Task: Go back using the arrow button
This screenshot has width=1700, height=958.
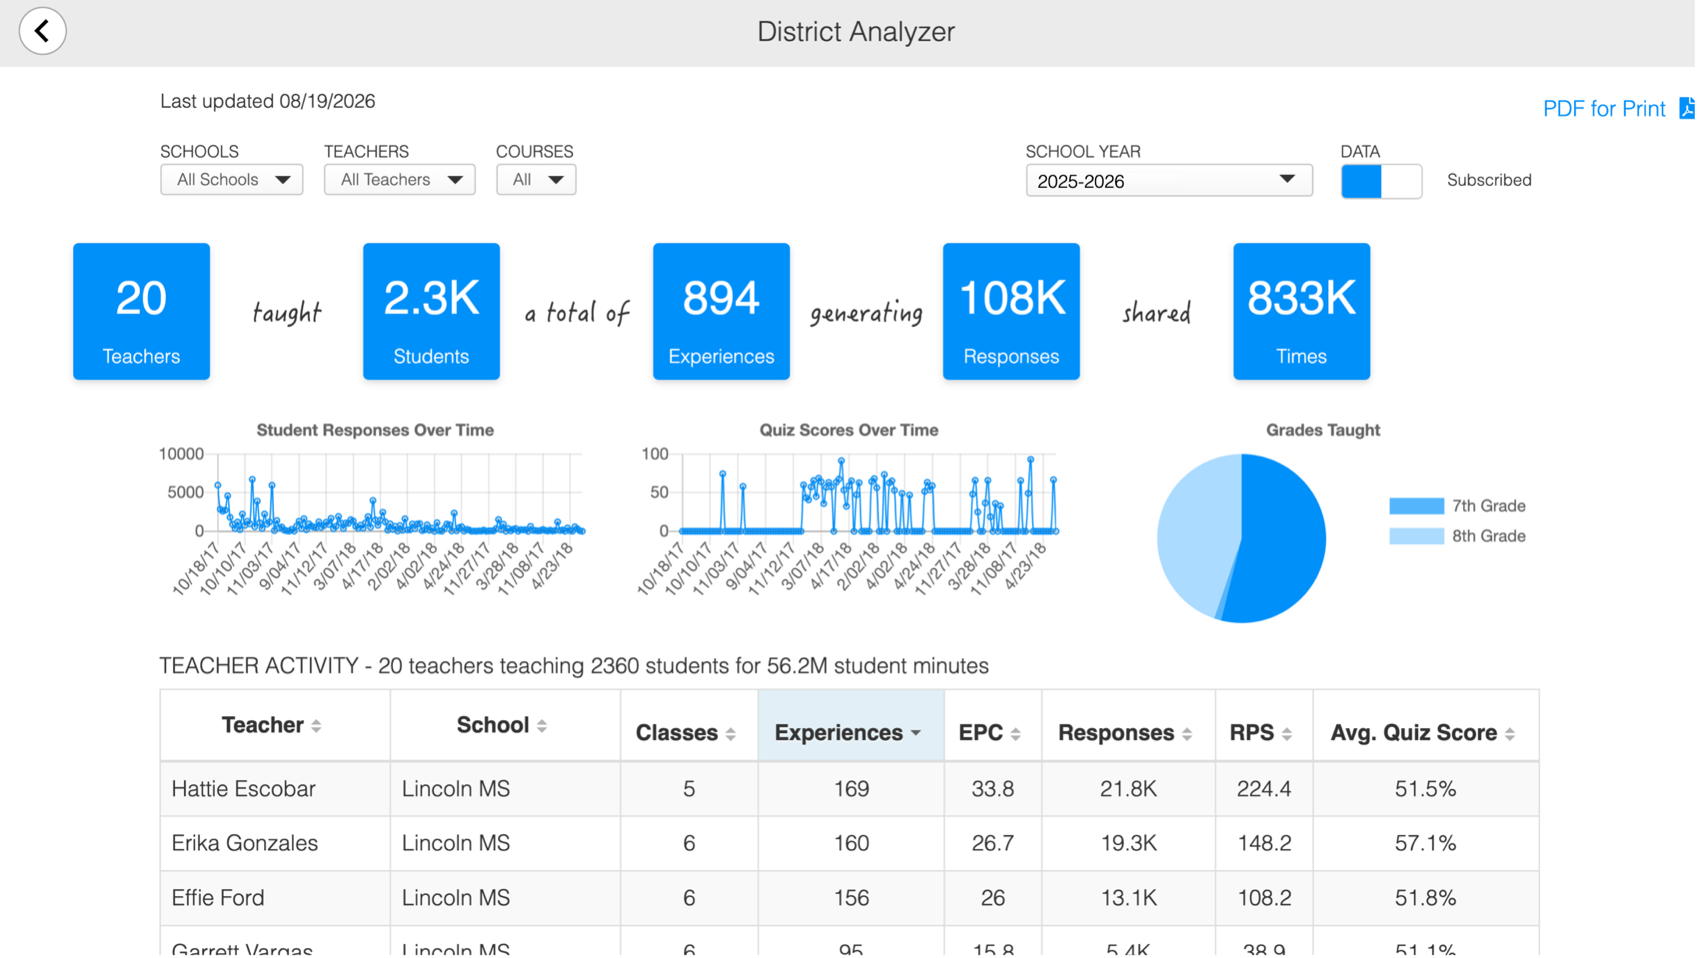Action: point(42,31)
